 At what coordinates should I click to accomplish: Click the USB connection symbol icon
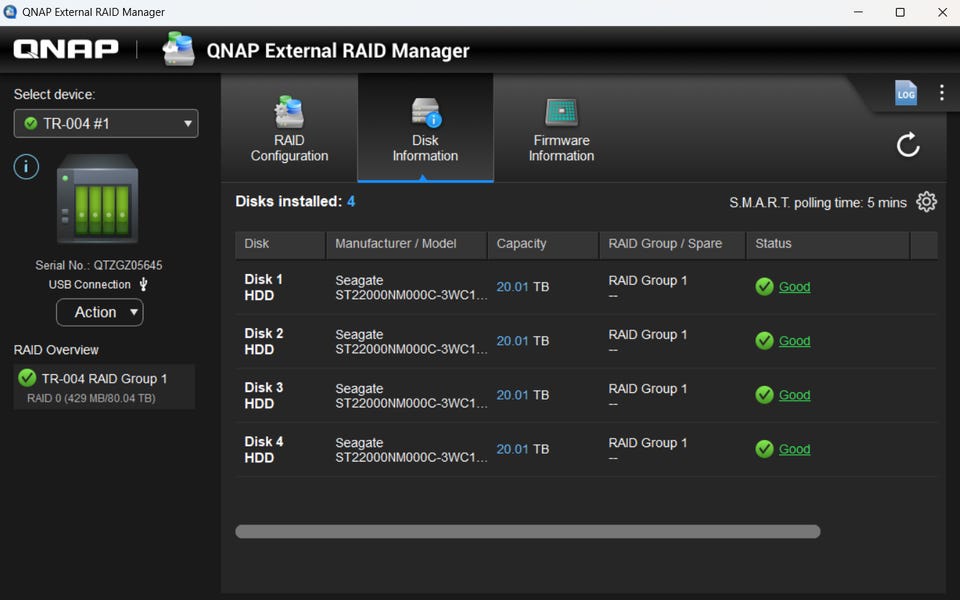click(x=144, y=284)
